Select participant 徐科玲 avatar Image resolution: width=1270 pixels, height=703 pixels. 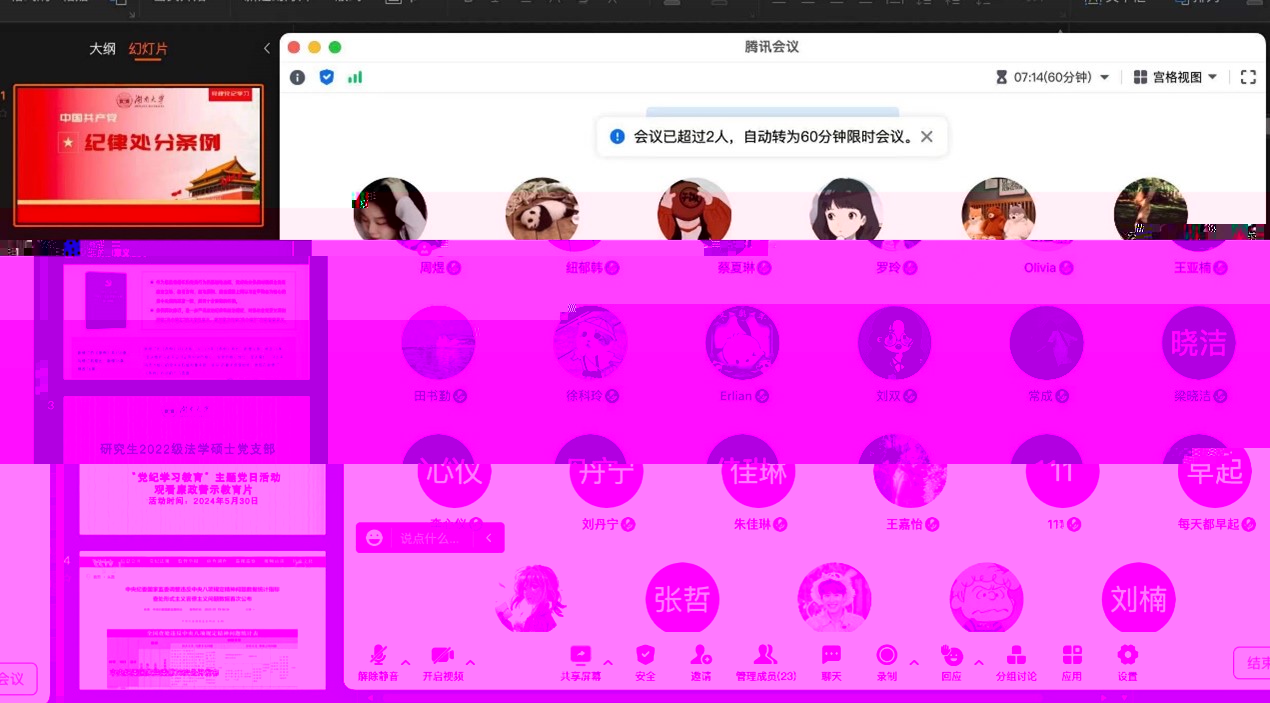[x=590, y=342]
